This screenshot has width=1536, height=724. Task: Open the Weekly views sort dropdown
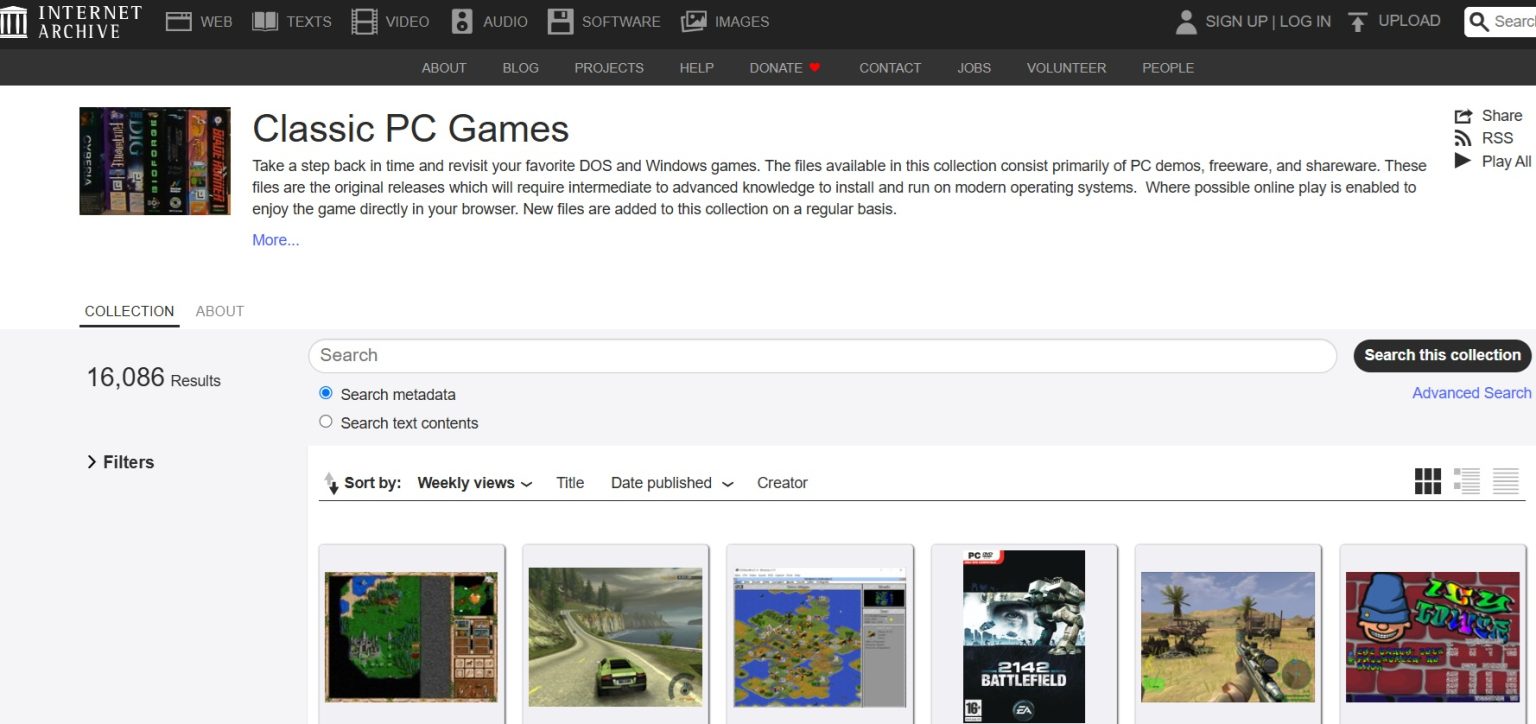[474, 482]
